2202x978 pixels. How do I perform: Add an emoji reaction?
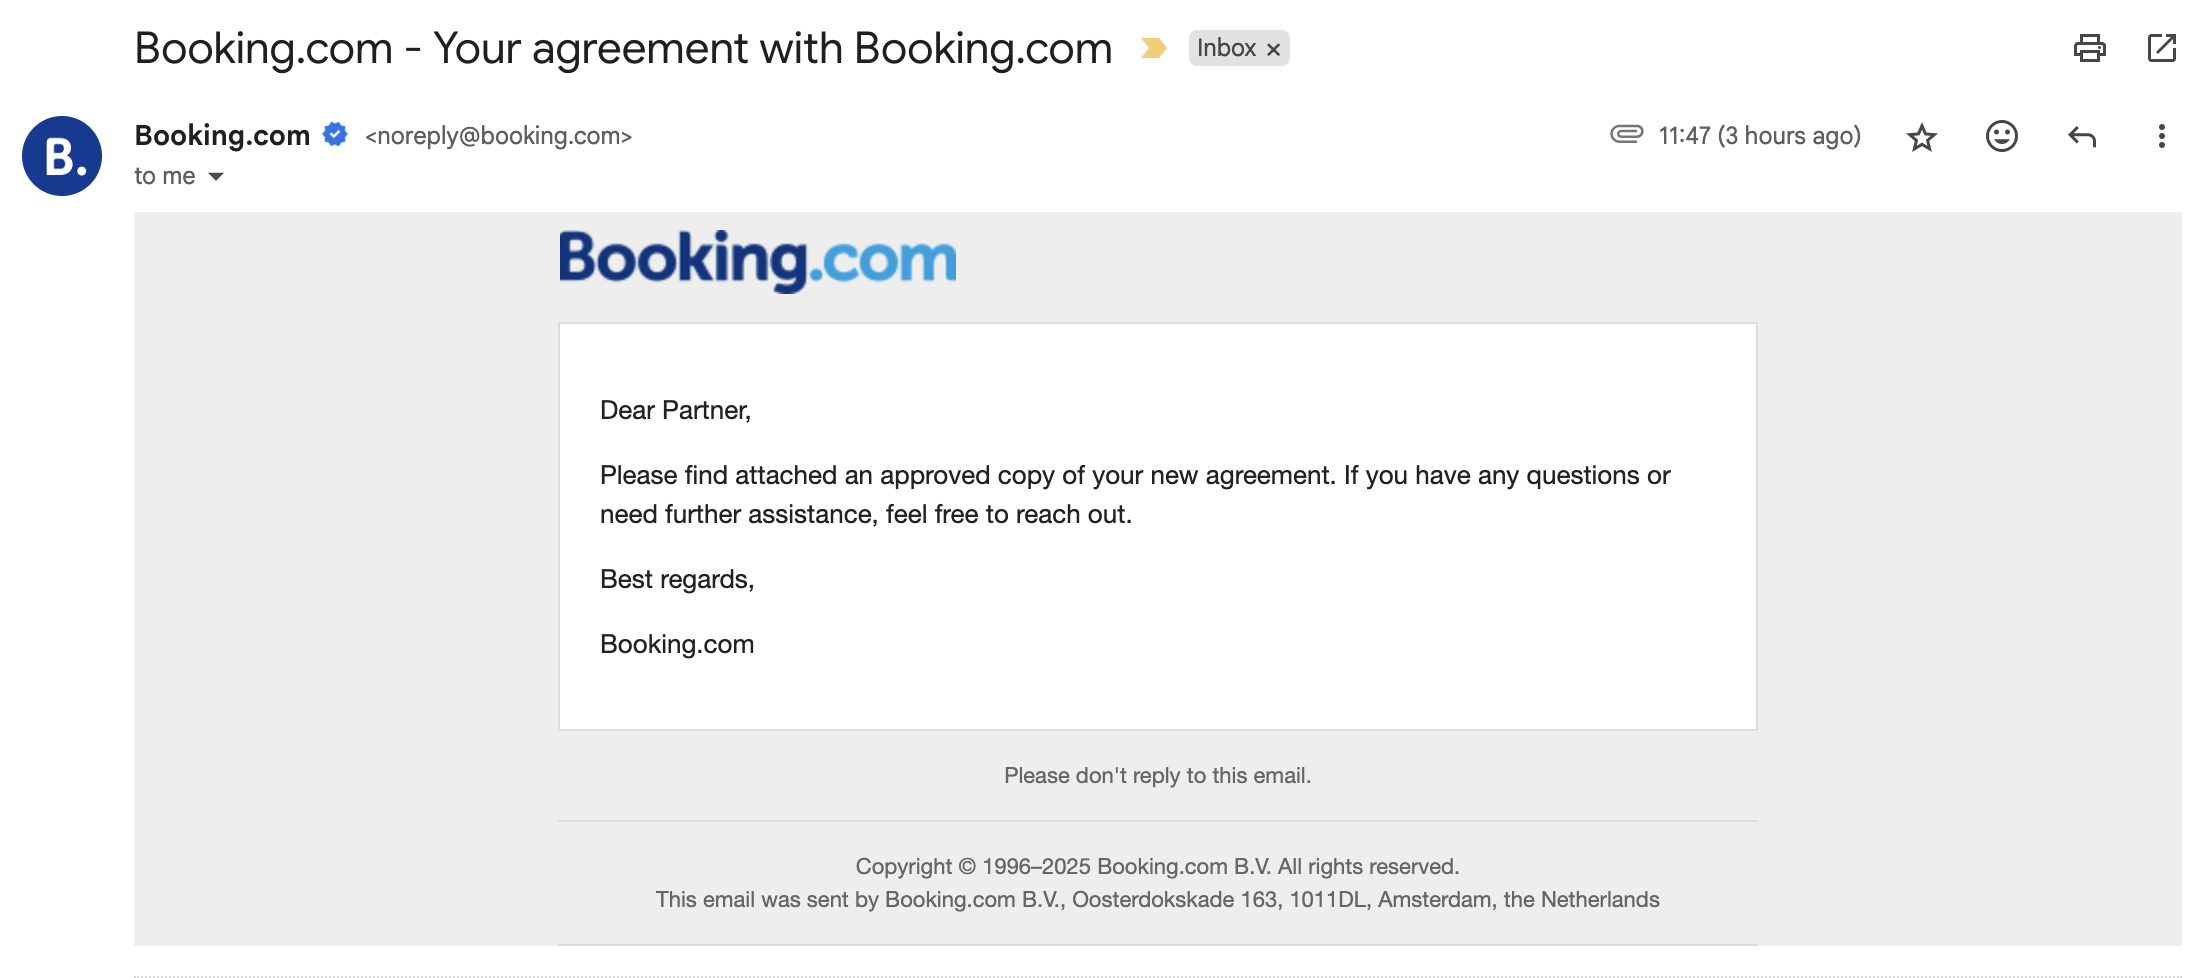tap(2001, 136)
